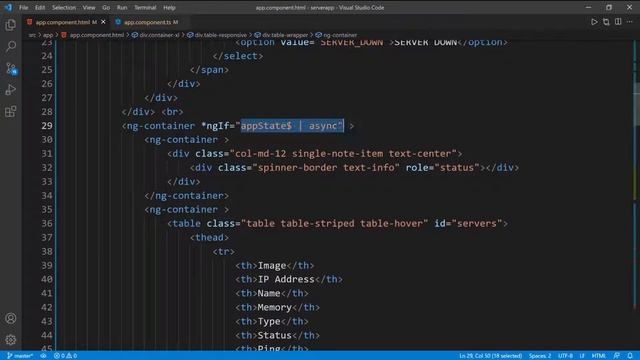The image size is (640, 360).
Task: Click *ngIf attribute on line 29
Action: click(215, 126)
